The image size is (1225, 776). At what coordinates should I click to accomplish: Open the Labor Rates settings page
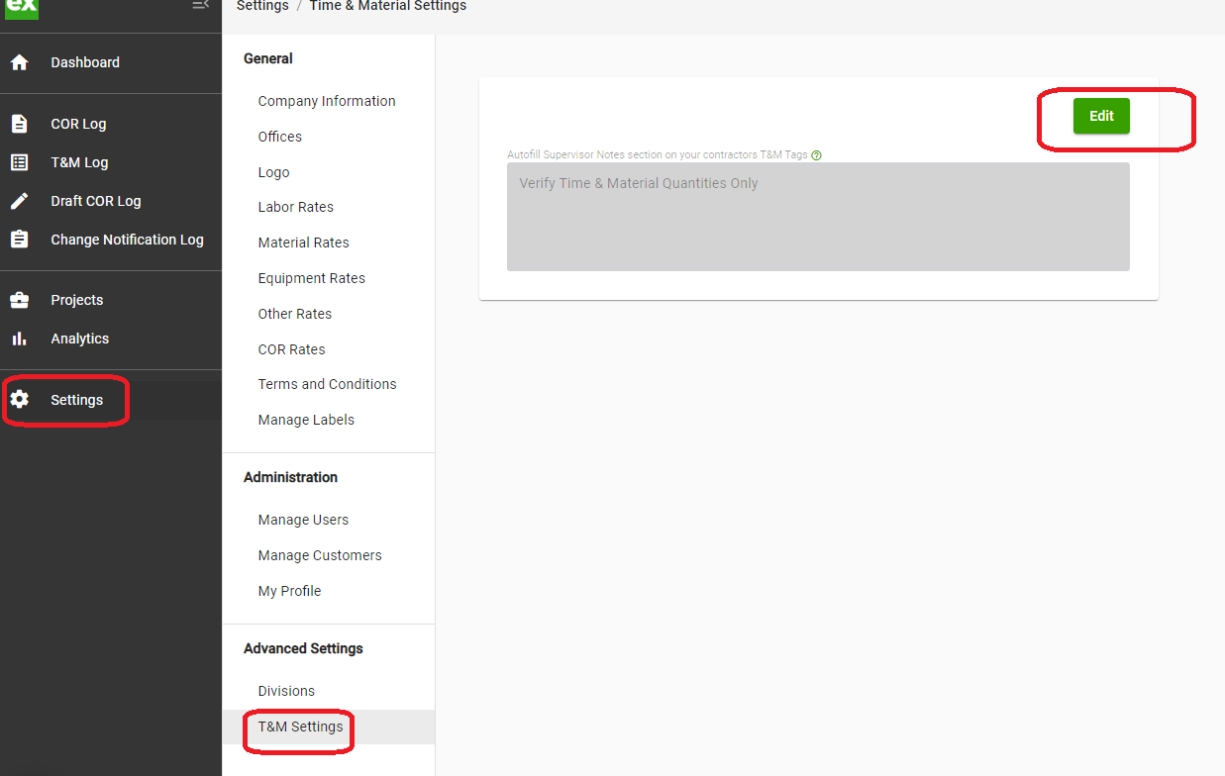pos(295,207)
